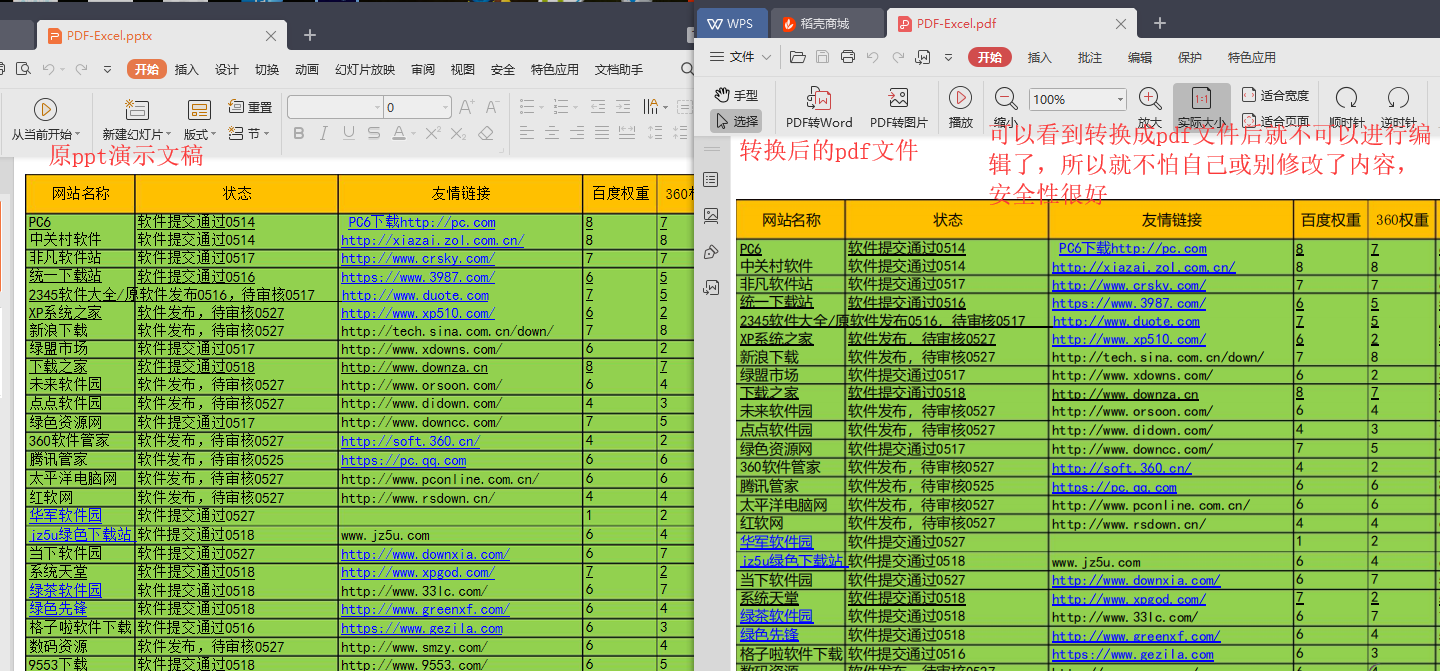Switch to 手型 hand tool

[736, 95]
